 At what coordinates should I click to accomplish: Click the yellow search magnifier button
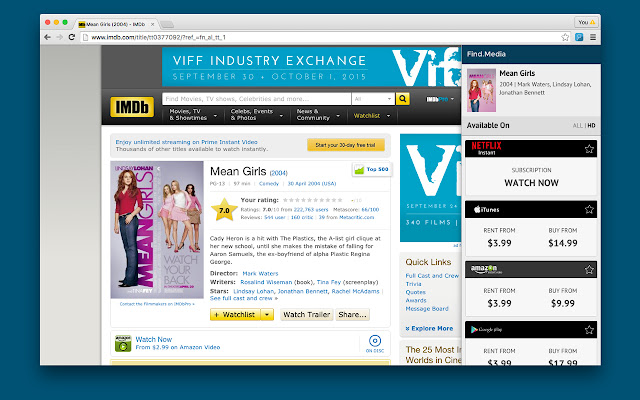pyautogui.click(x=402, y=99)
